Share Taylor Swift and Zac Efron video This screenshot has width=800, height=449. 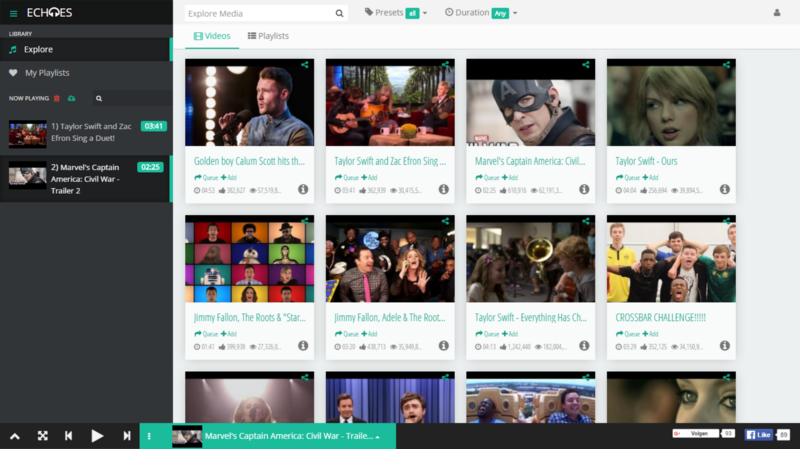[x=445, y=65]
